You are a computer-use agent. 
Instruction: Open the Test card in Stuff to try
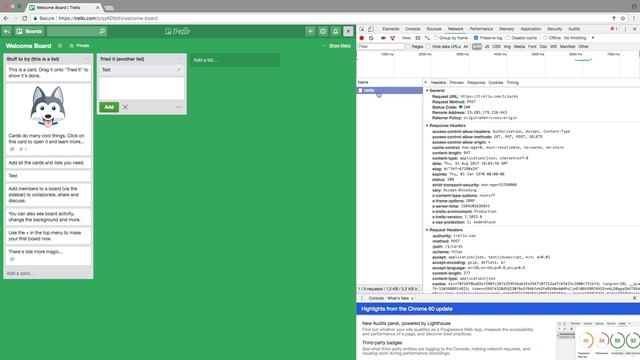48,176
